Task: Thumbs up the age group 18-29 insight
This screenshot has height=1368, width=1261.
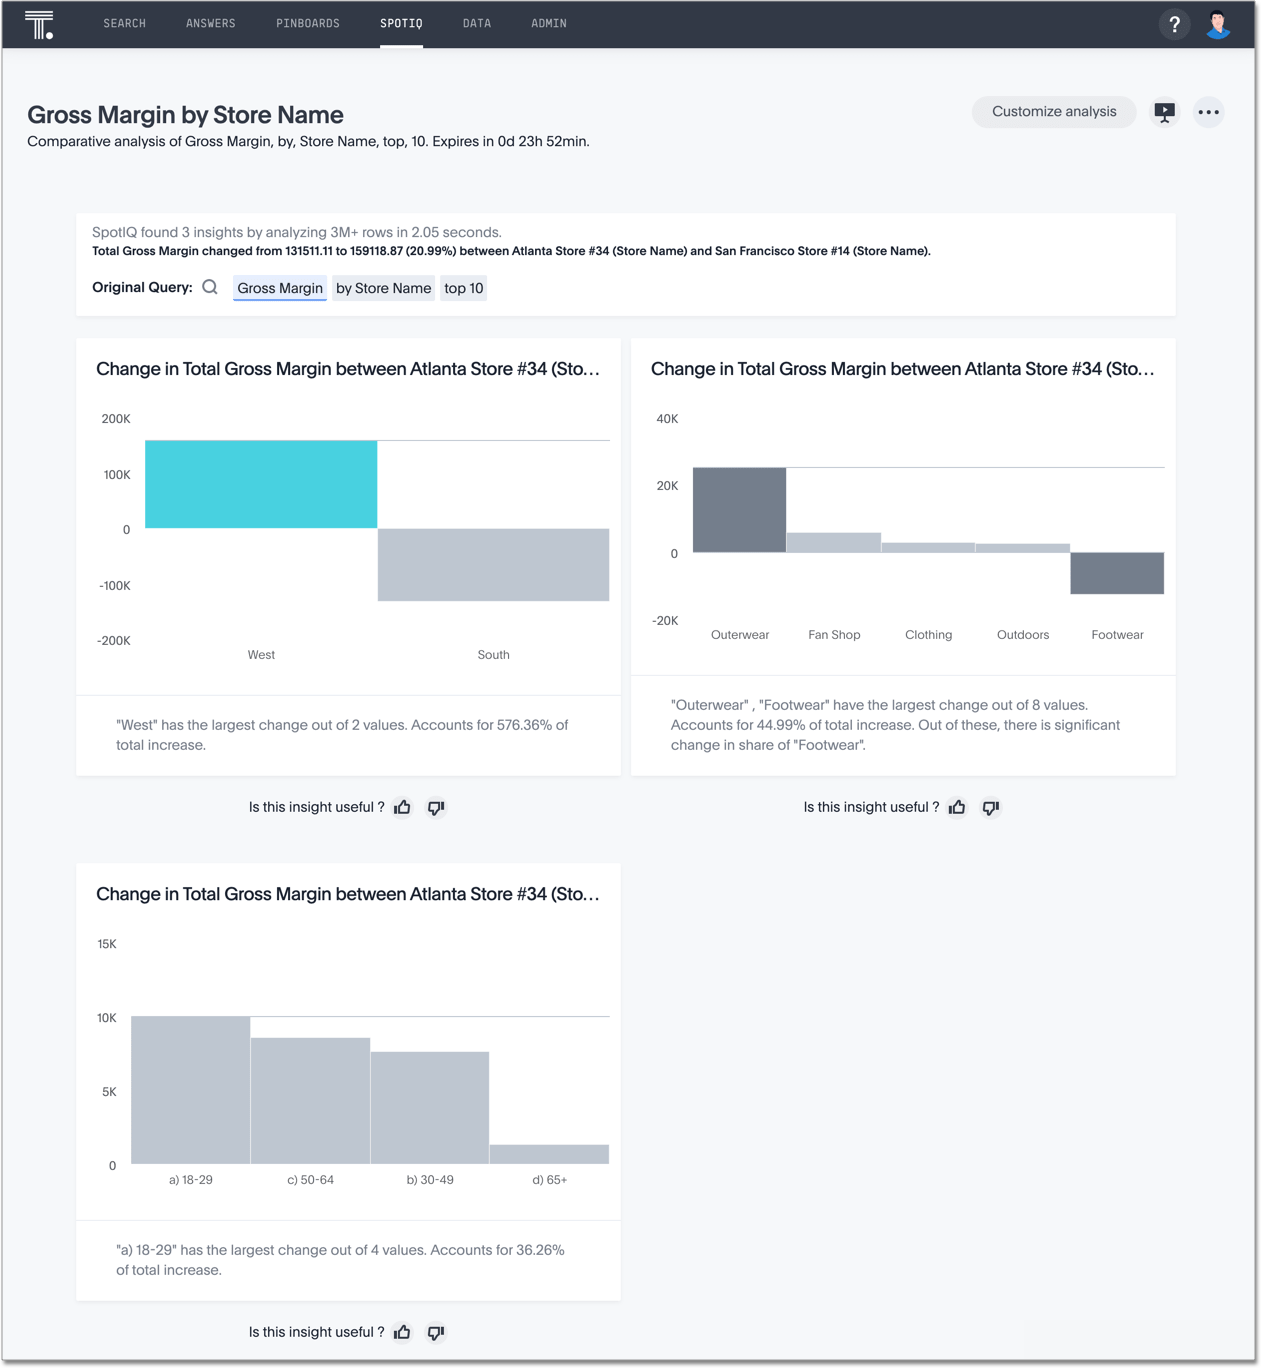Action: 403,1332
